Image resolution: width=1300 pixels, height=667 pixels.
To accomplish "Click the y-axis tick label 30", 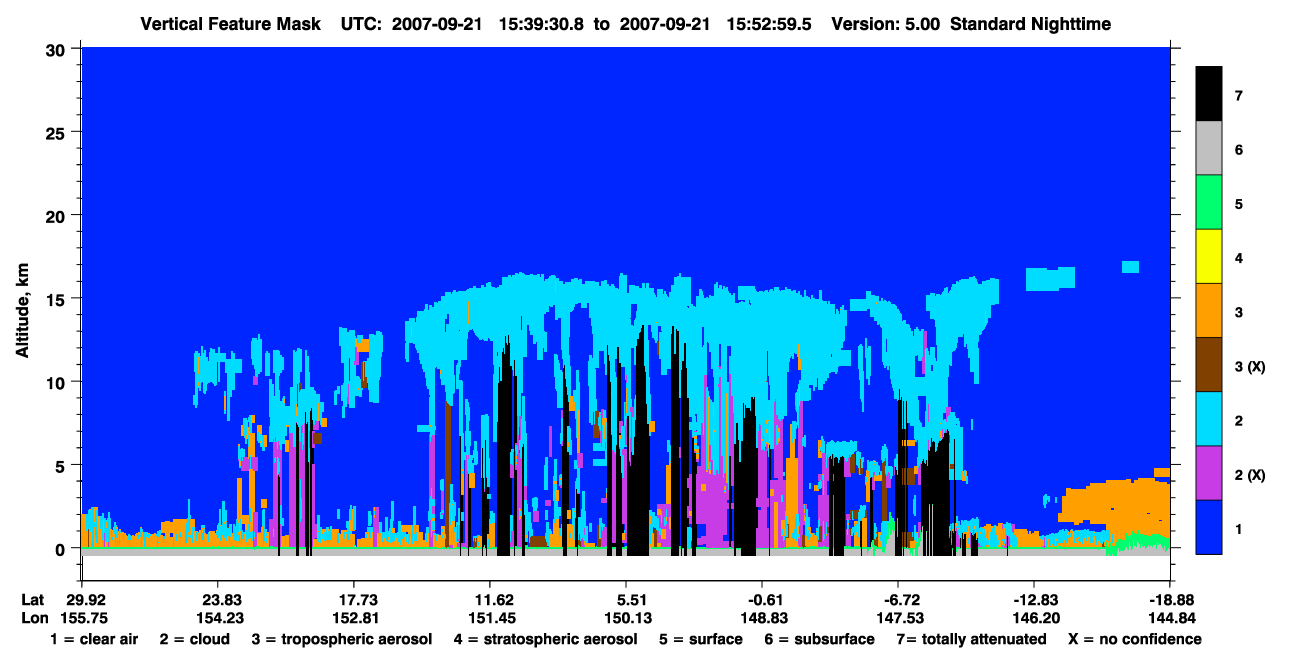I will pos(58,49).
